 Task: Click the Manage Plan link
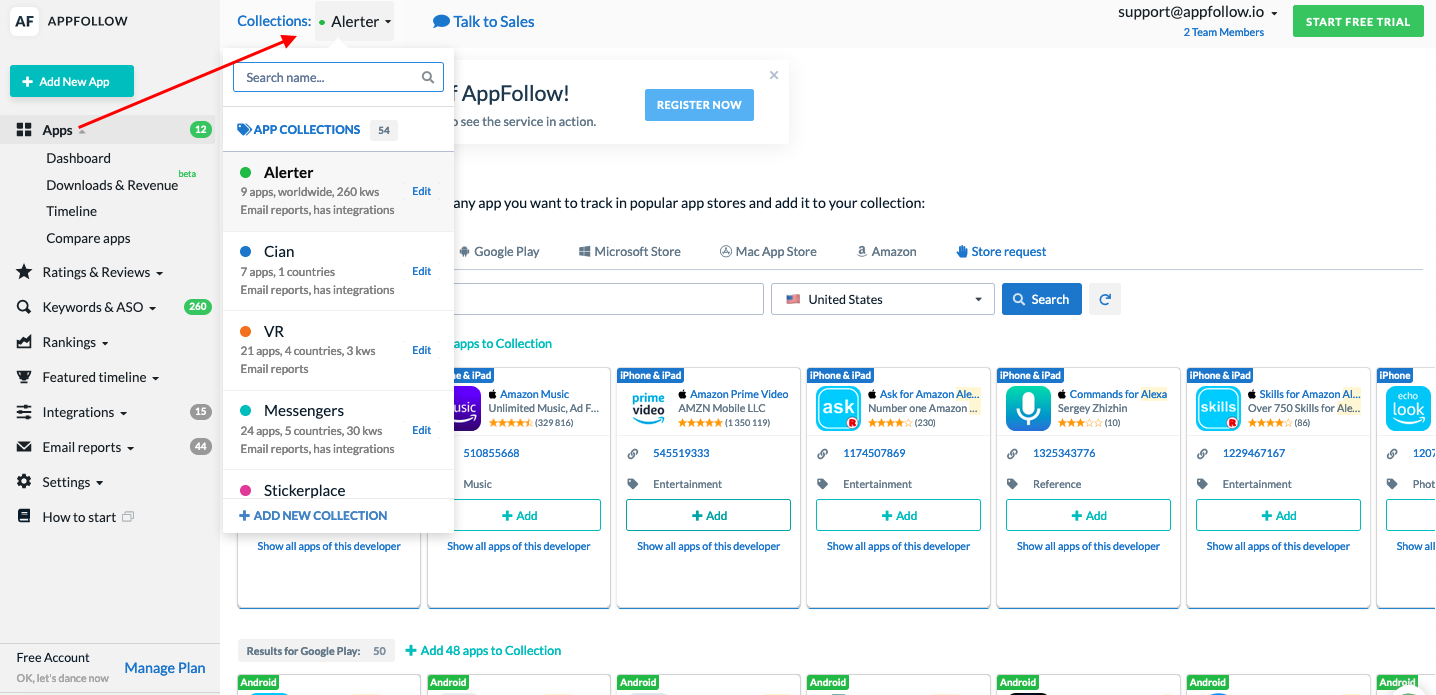pos(165,668)
